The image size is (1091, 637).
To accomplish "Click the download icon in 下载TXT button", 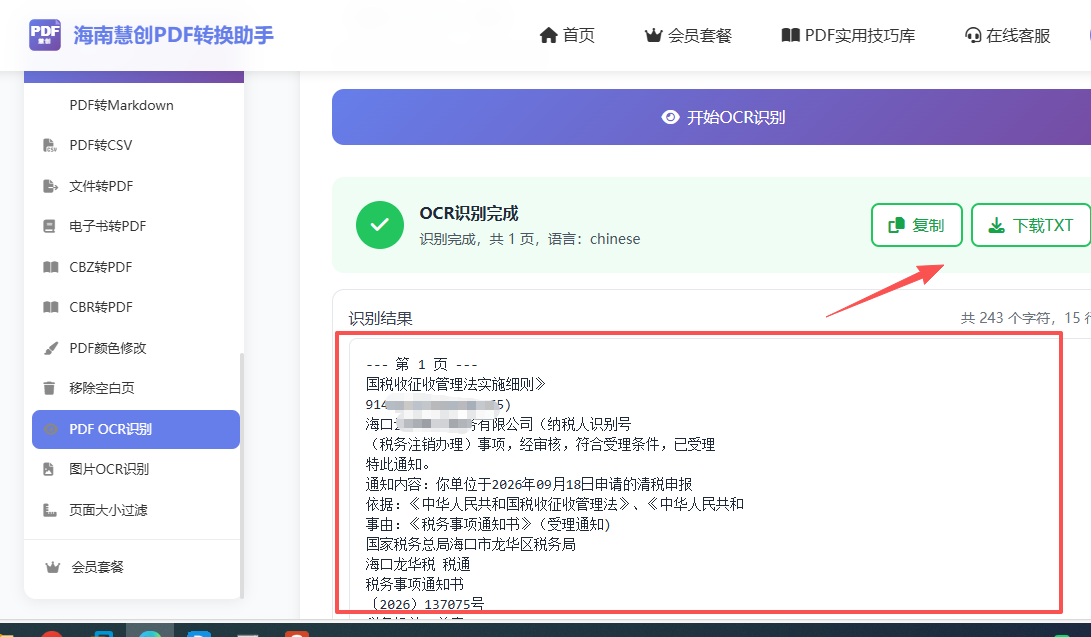I will pyautogui.click(x=997, y=225).
